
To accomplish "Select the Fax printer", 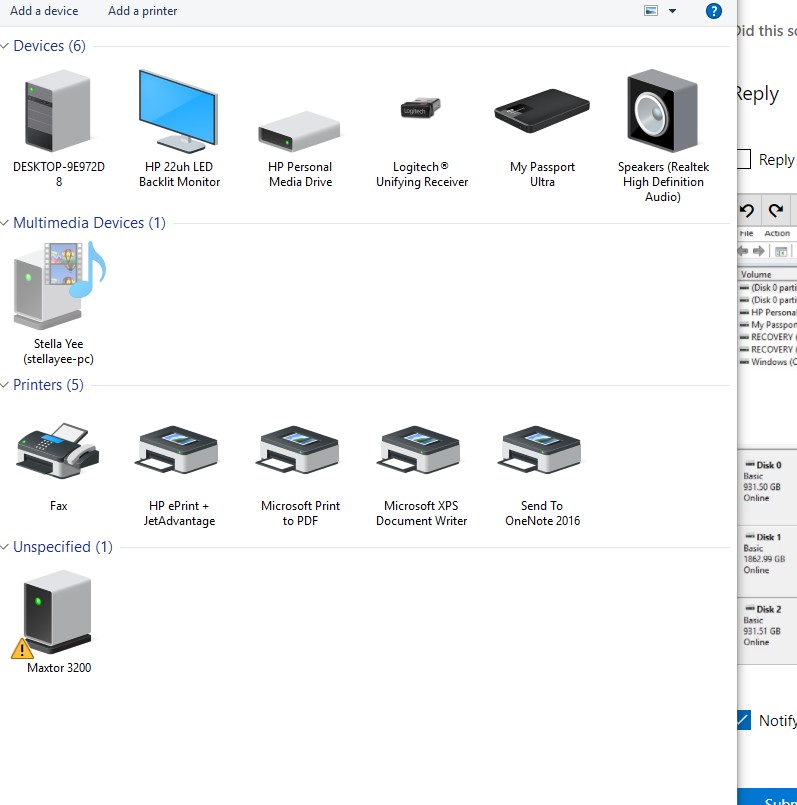I will [x=59, y=466].
